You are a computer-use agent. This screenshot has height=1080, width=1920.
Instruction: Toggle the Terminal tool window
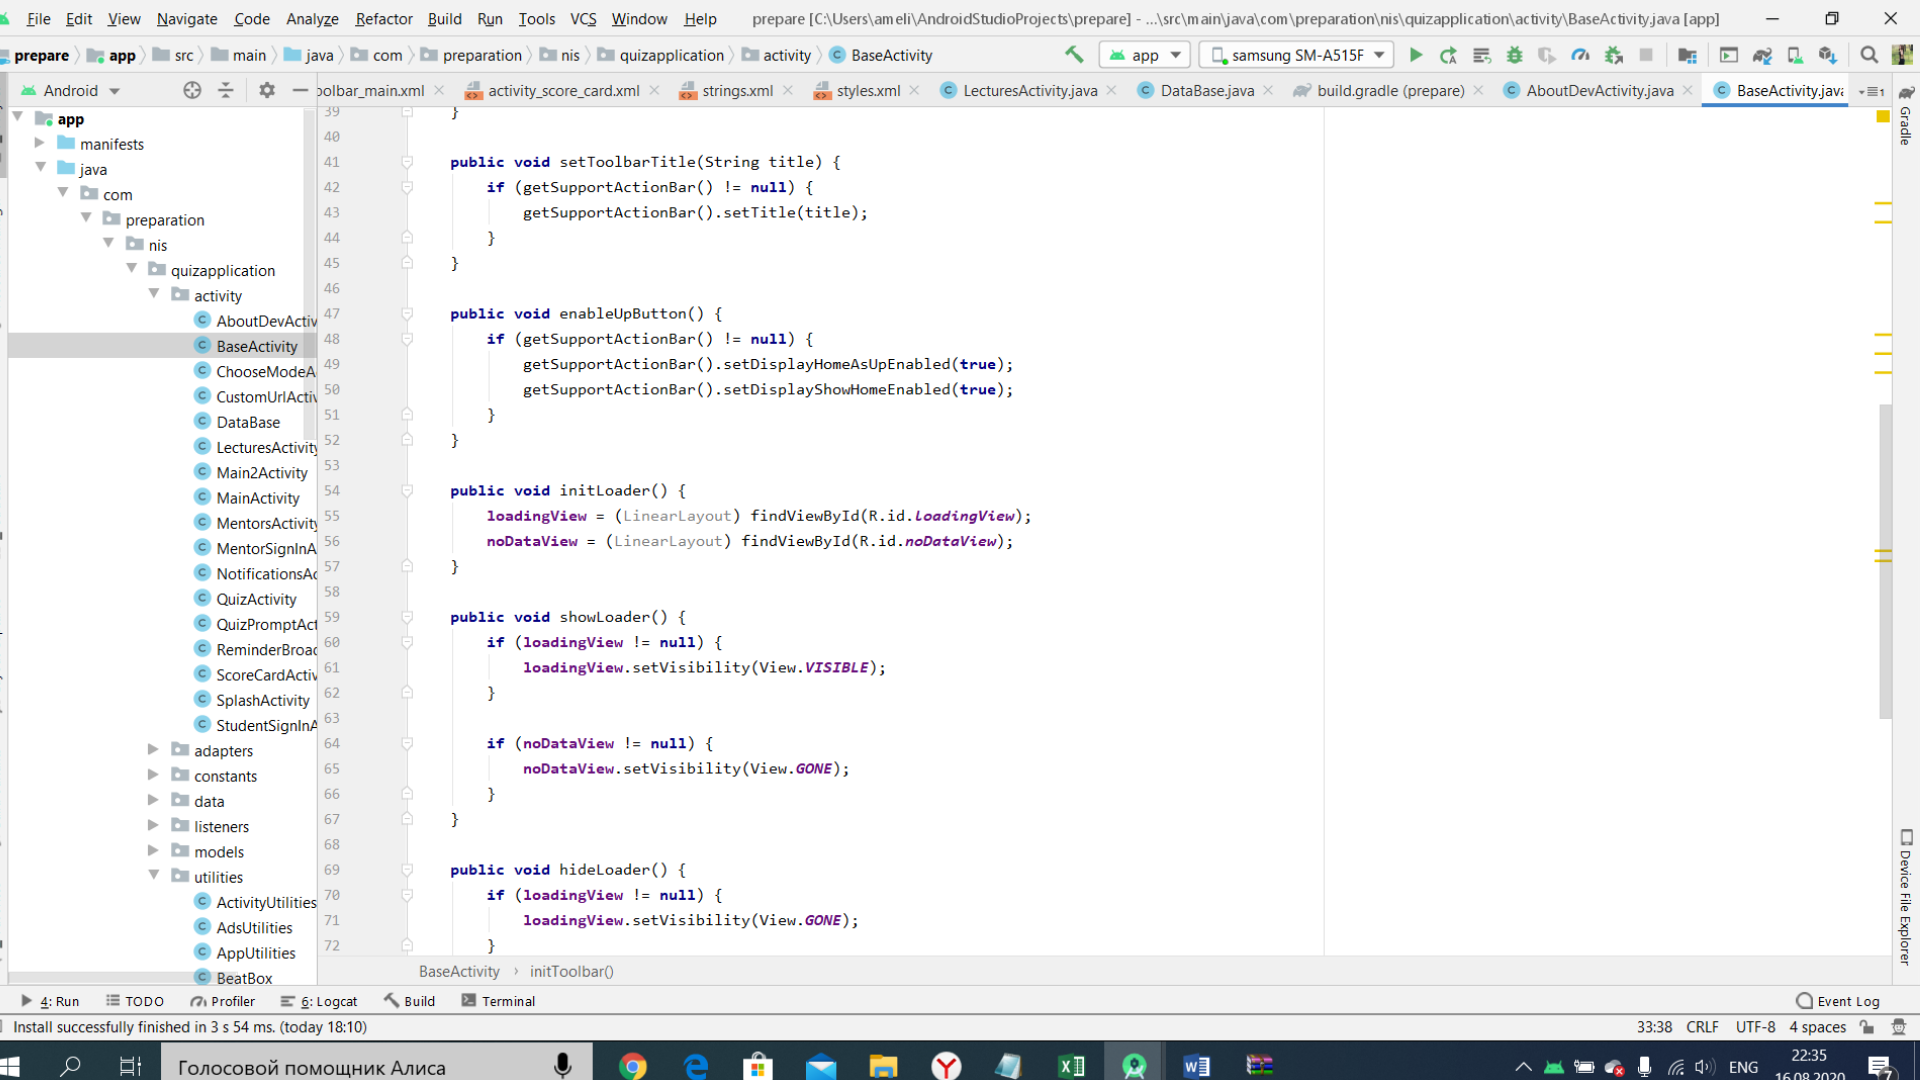[498, 1001]
